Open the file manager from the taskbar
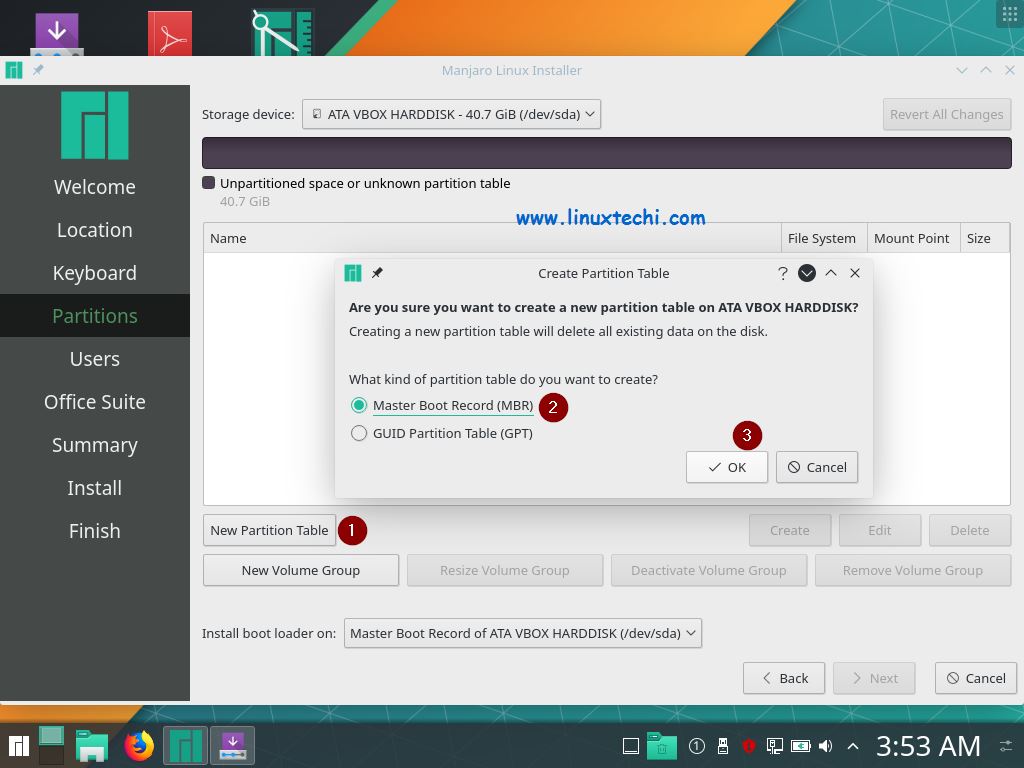1024x768 pixels. pyautogui.click(x=91, y=745)
